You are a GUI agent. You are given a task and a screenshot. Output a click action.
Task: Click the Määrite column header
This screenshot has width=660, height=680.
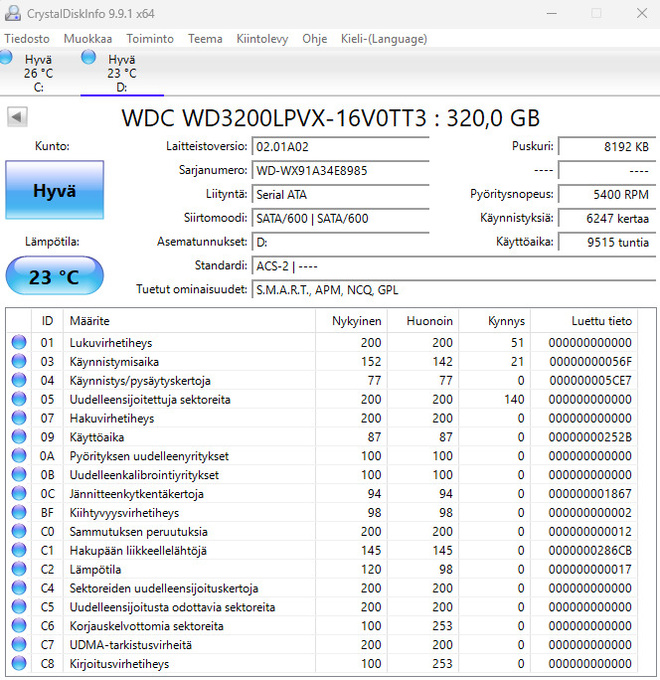point(190,321)
